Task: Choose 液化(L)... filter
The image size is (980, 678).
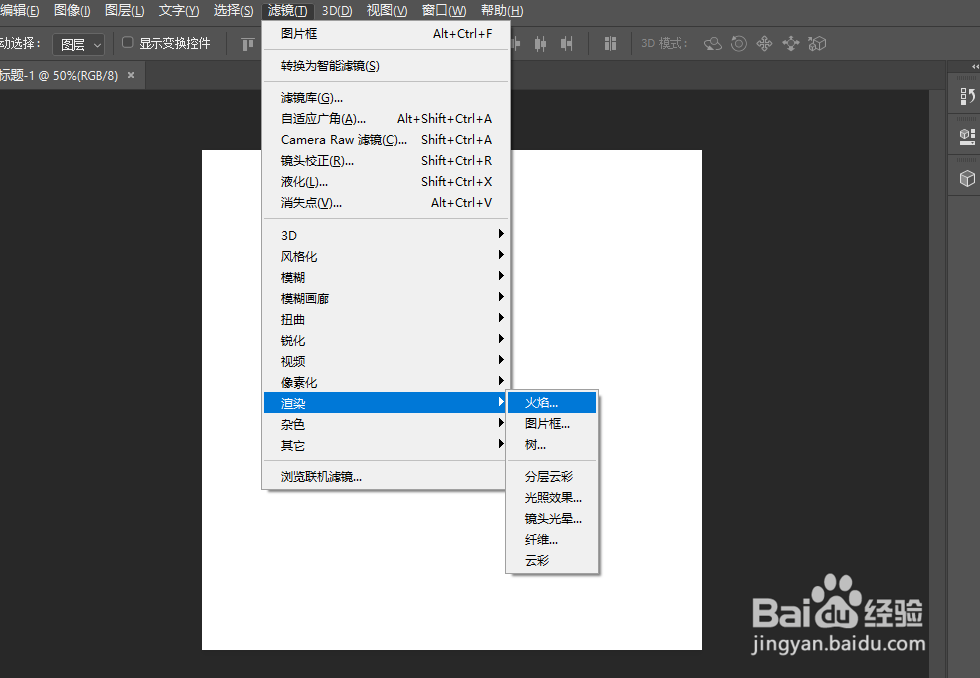Action: point(386,182)
